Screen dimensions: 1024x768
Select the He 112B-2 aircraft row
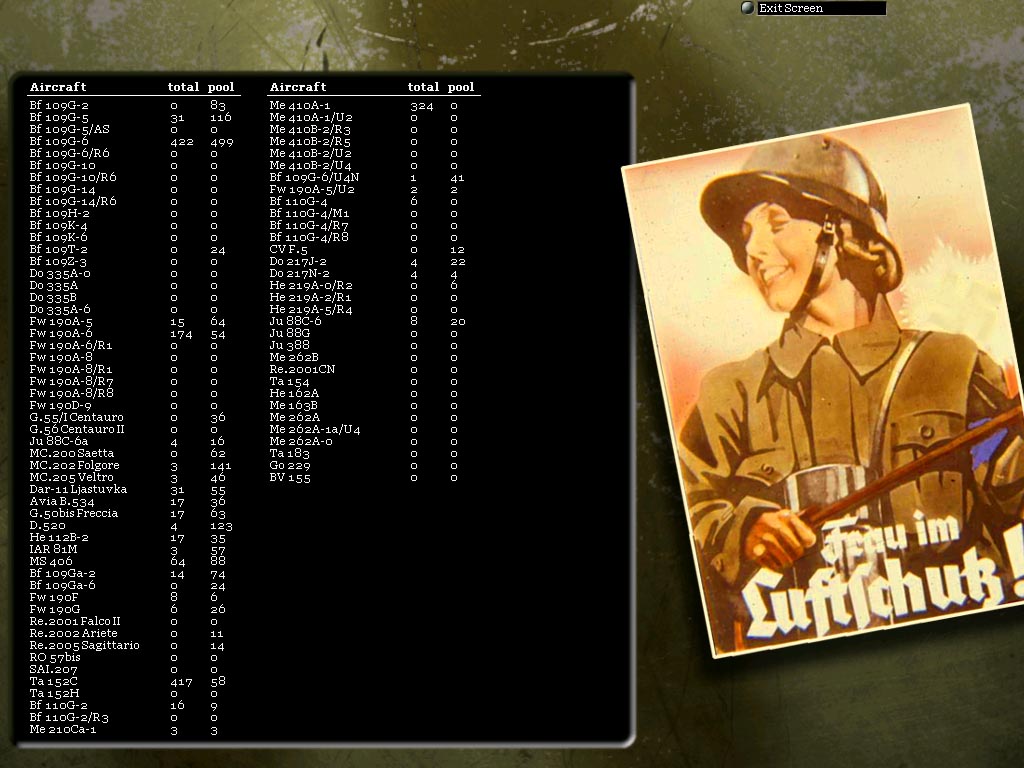pos(133,537)
